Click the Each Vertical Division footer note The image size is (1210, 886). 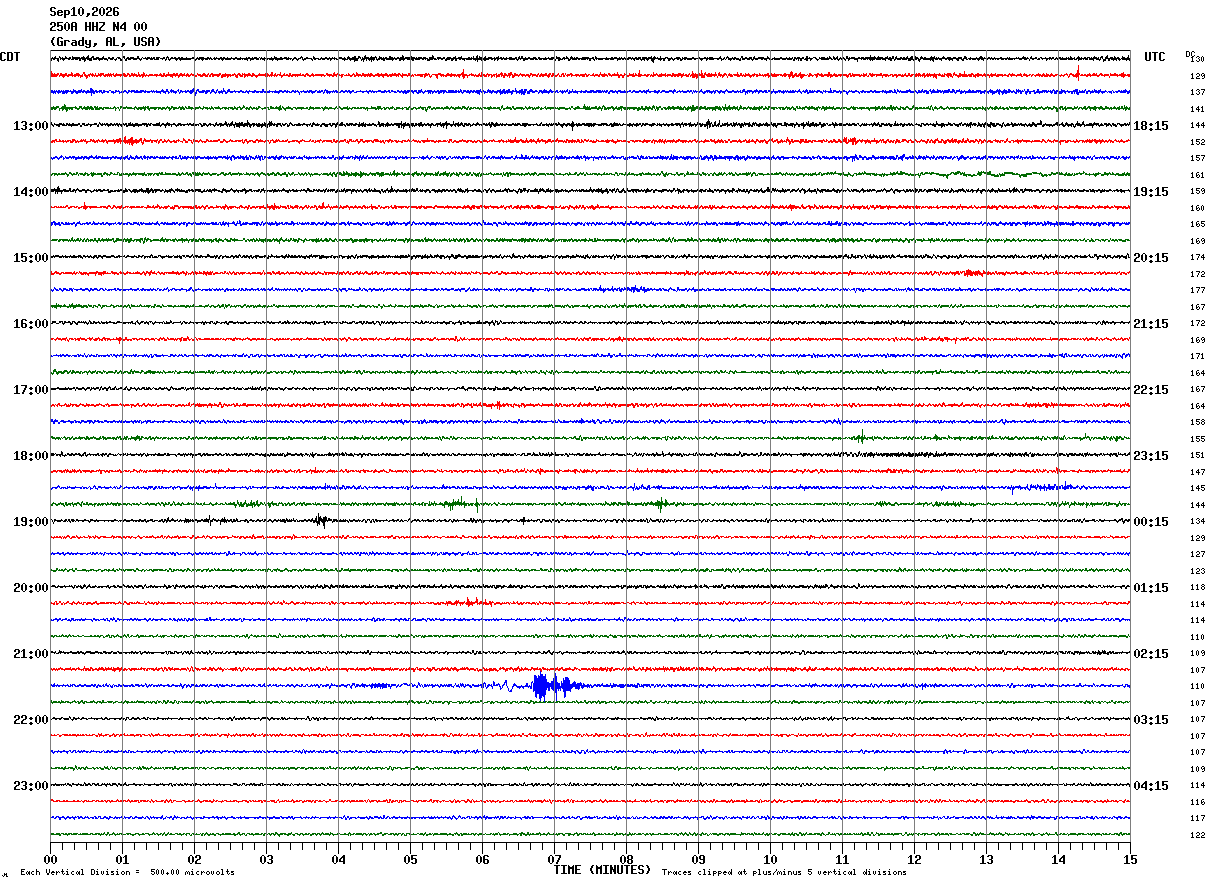pos(127,872)
